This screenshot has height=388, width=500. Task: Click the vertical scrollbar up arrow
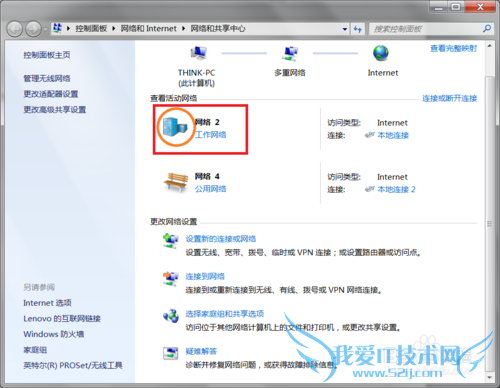(489, 45)
